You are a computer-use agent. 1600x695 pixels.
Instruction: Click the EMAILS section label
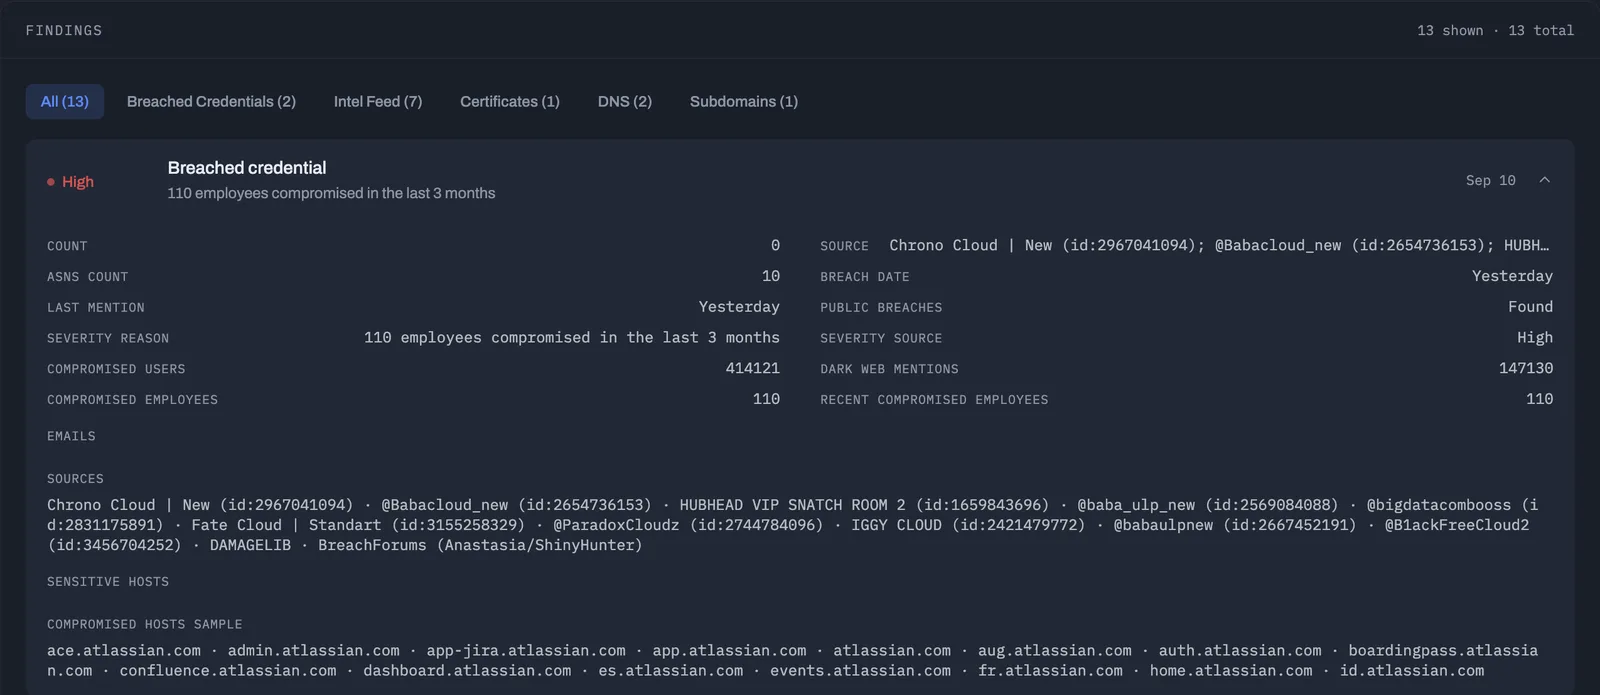pos(71,436)
